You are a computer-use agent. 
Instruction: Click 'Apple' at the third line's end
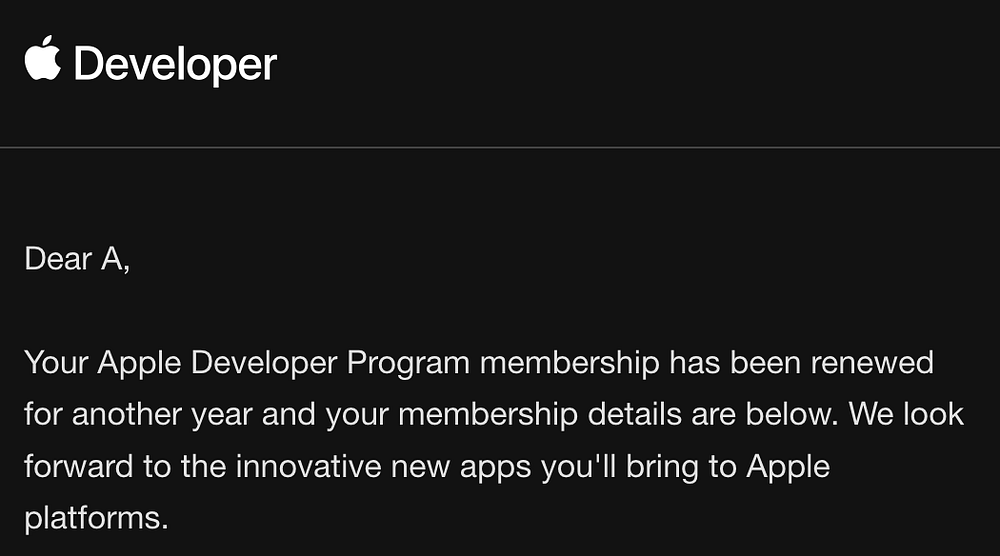click(788, 467)
